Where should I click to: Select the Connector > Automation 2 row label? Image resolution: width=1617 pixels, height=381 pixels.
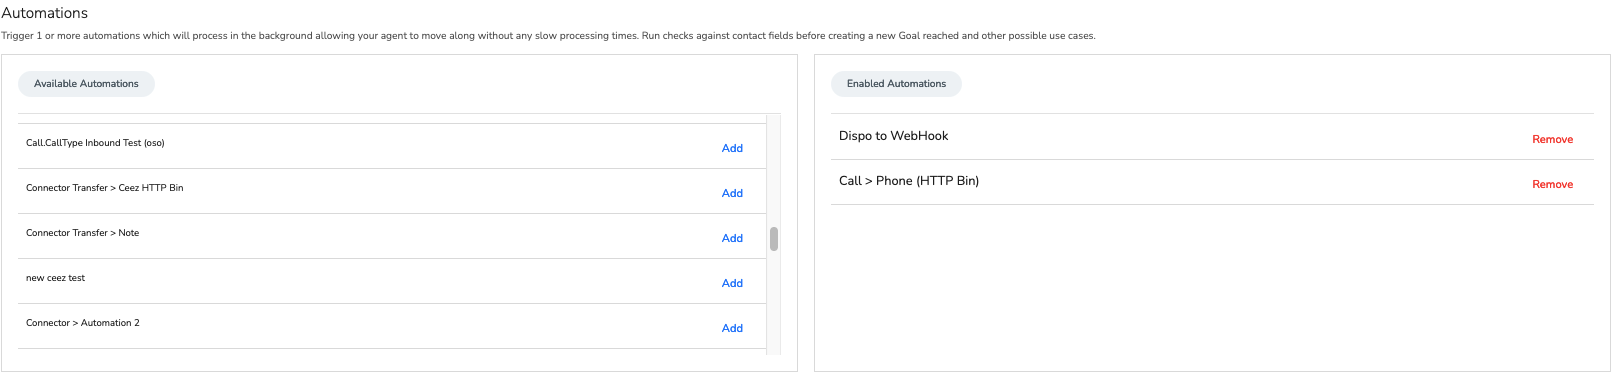tap(82, 323)
